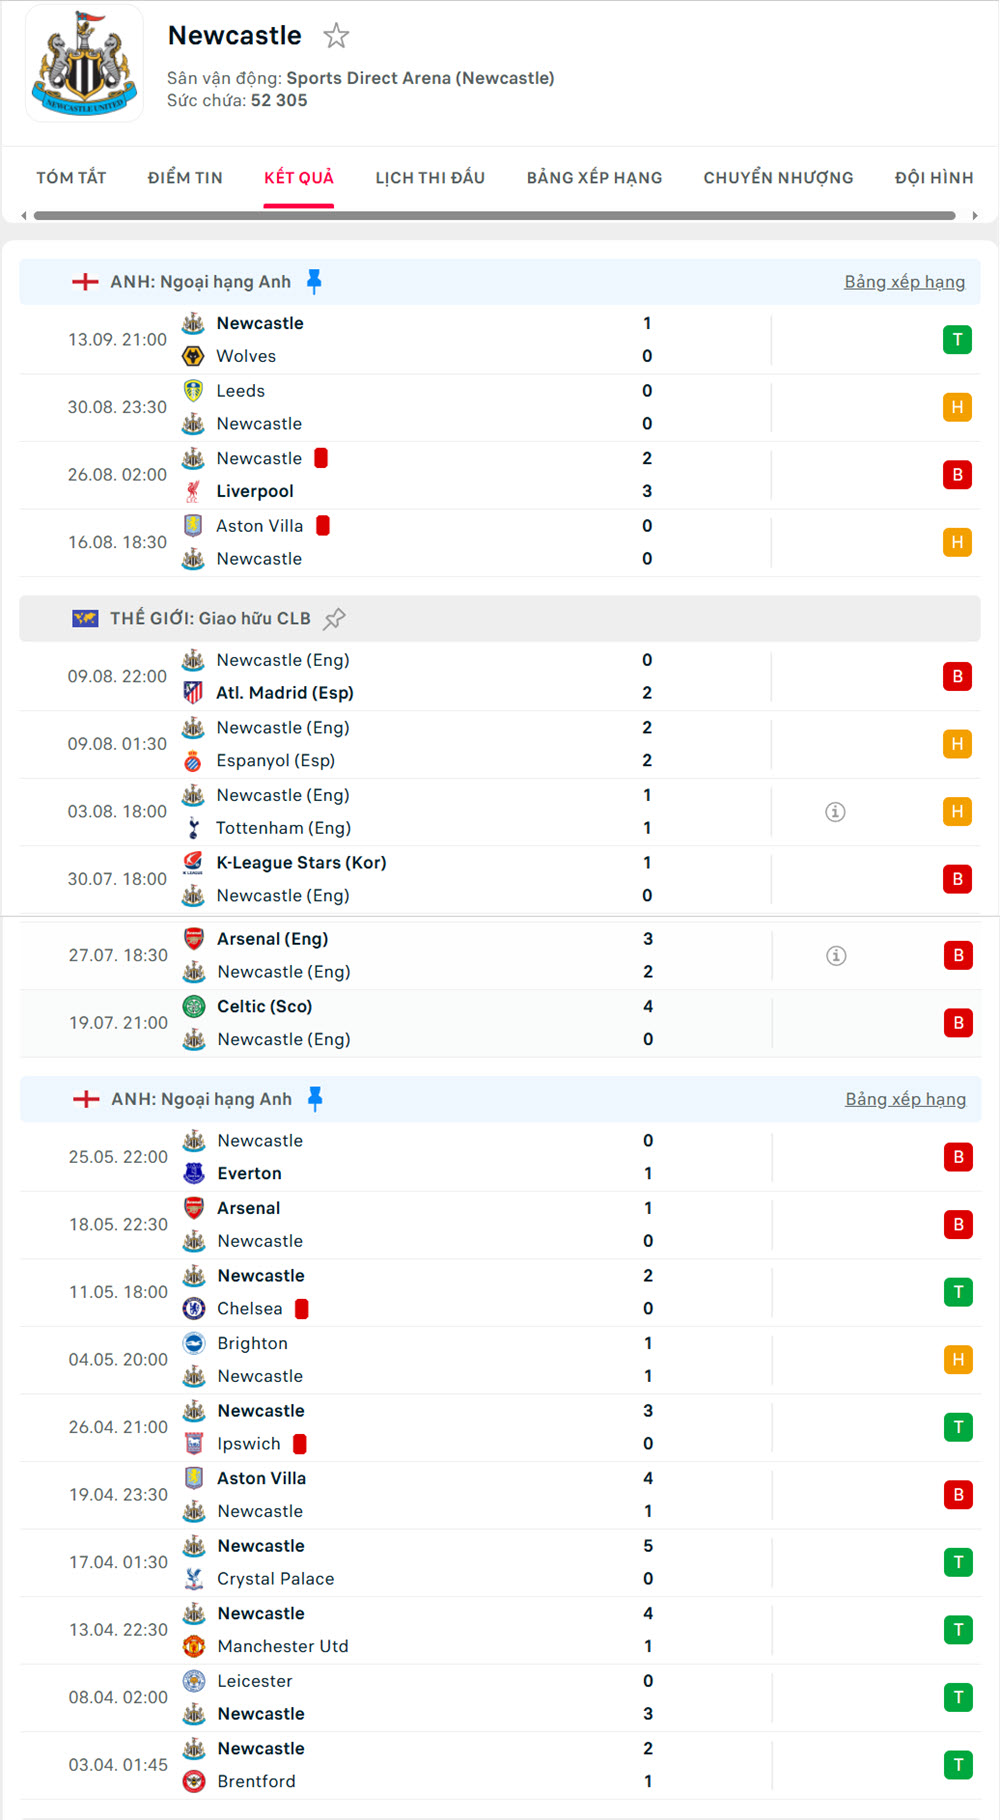Click the Tottenham team logo
Screen dimensions: 1000x1820
pyautogui.click(x=194, y=828)
